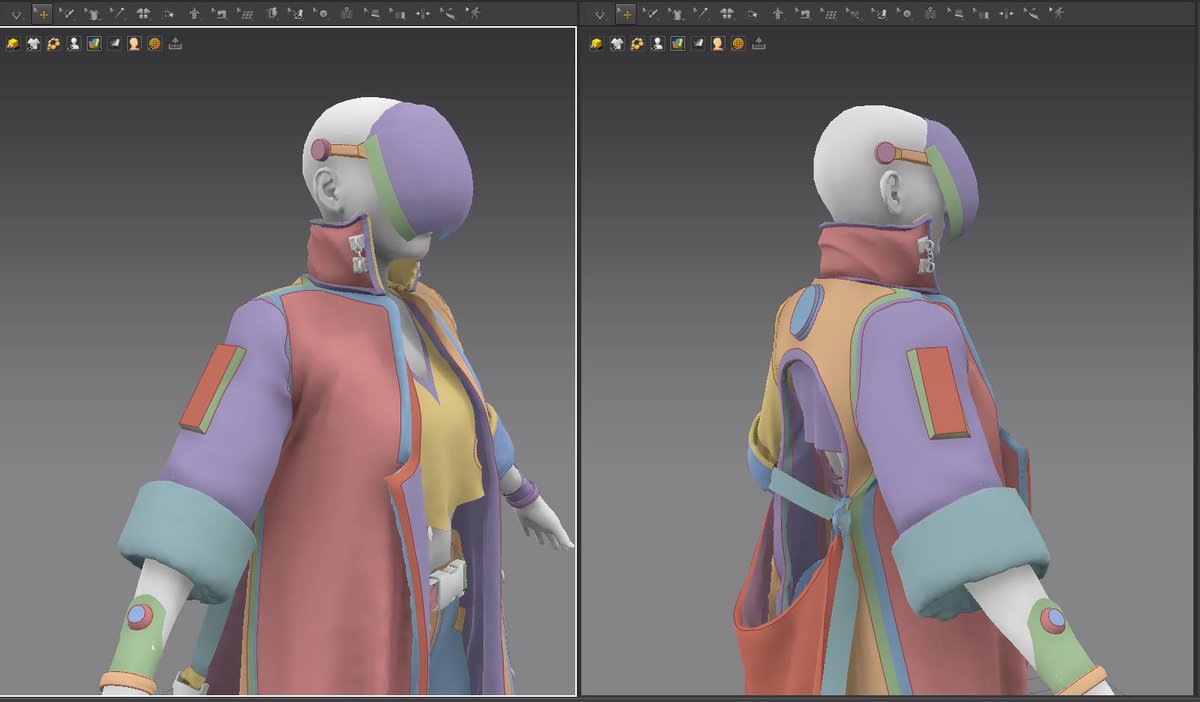
Task: Select the Button tool in right viewport toolbar
Action: 906,14
